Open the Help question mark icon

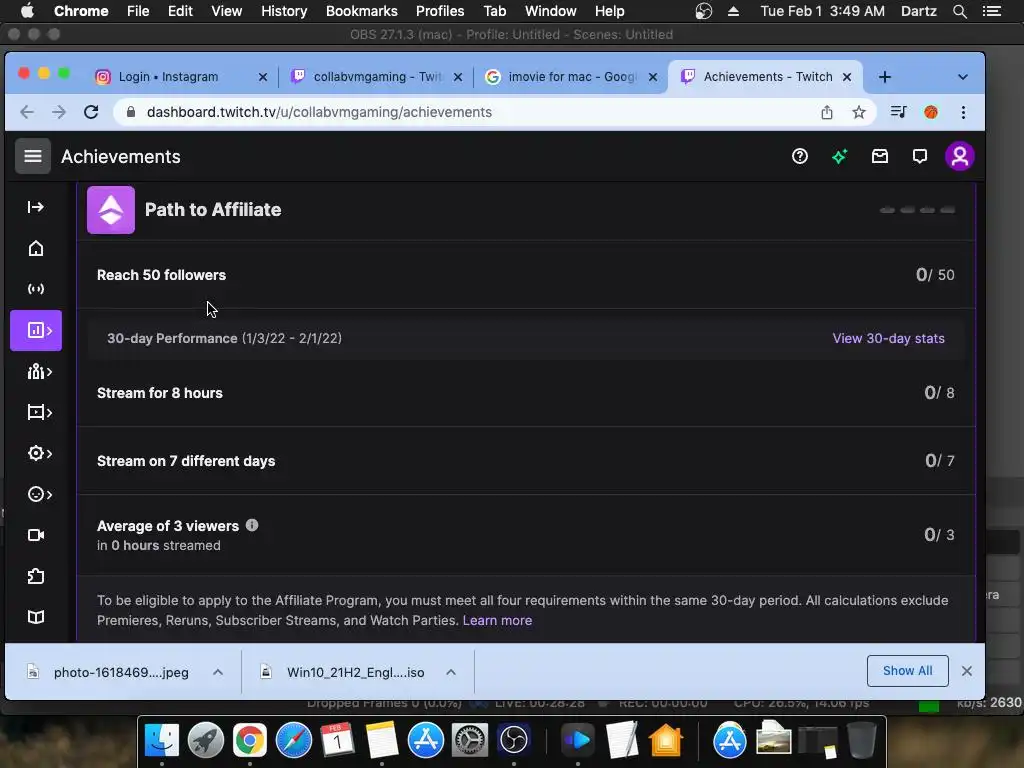pos(799,157)
